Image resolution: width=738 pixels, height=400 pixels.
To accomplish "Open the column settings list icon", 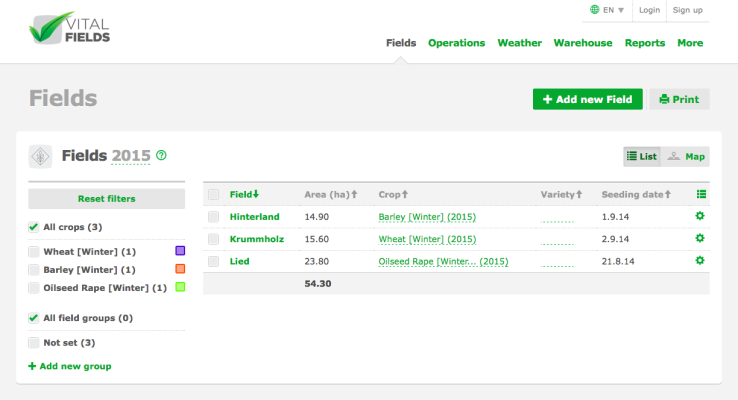I will pos(701,194).
